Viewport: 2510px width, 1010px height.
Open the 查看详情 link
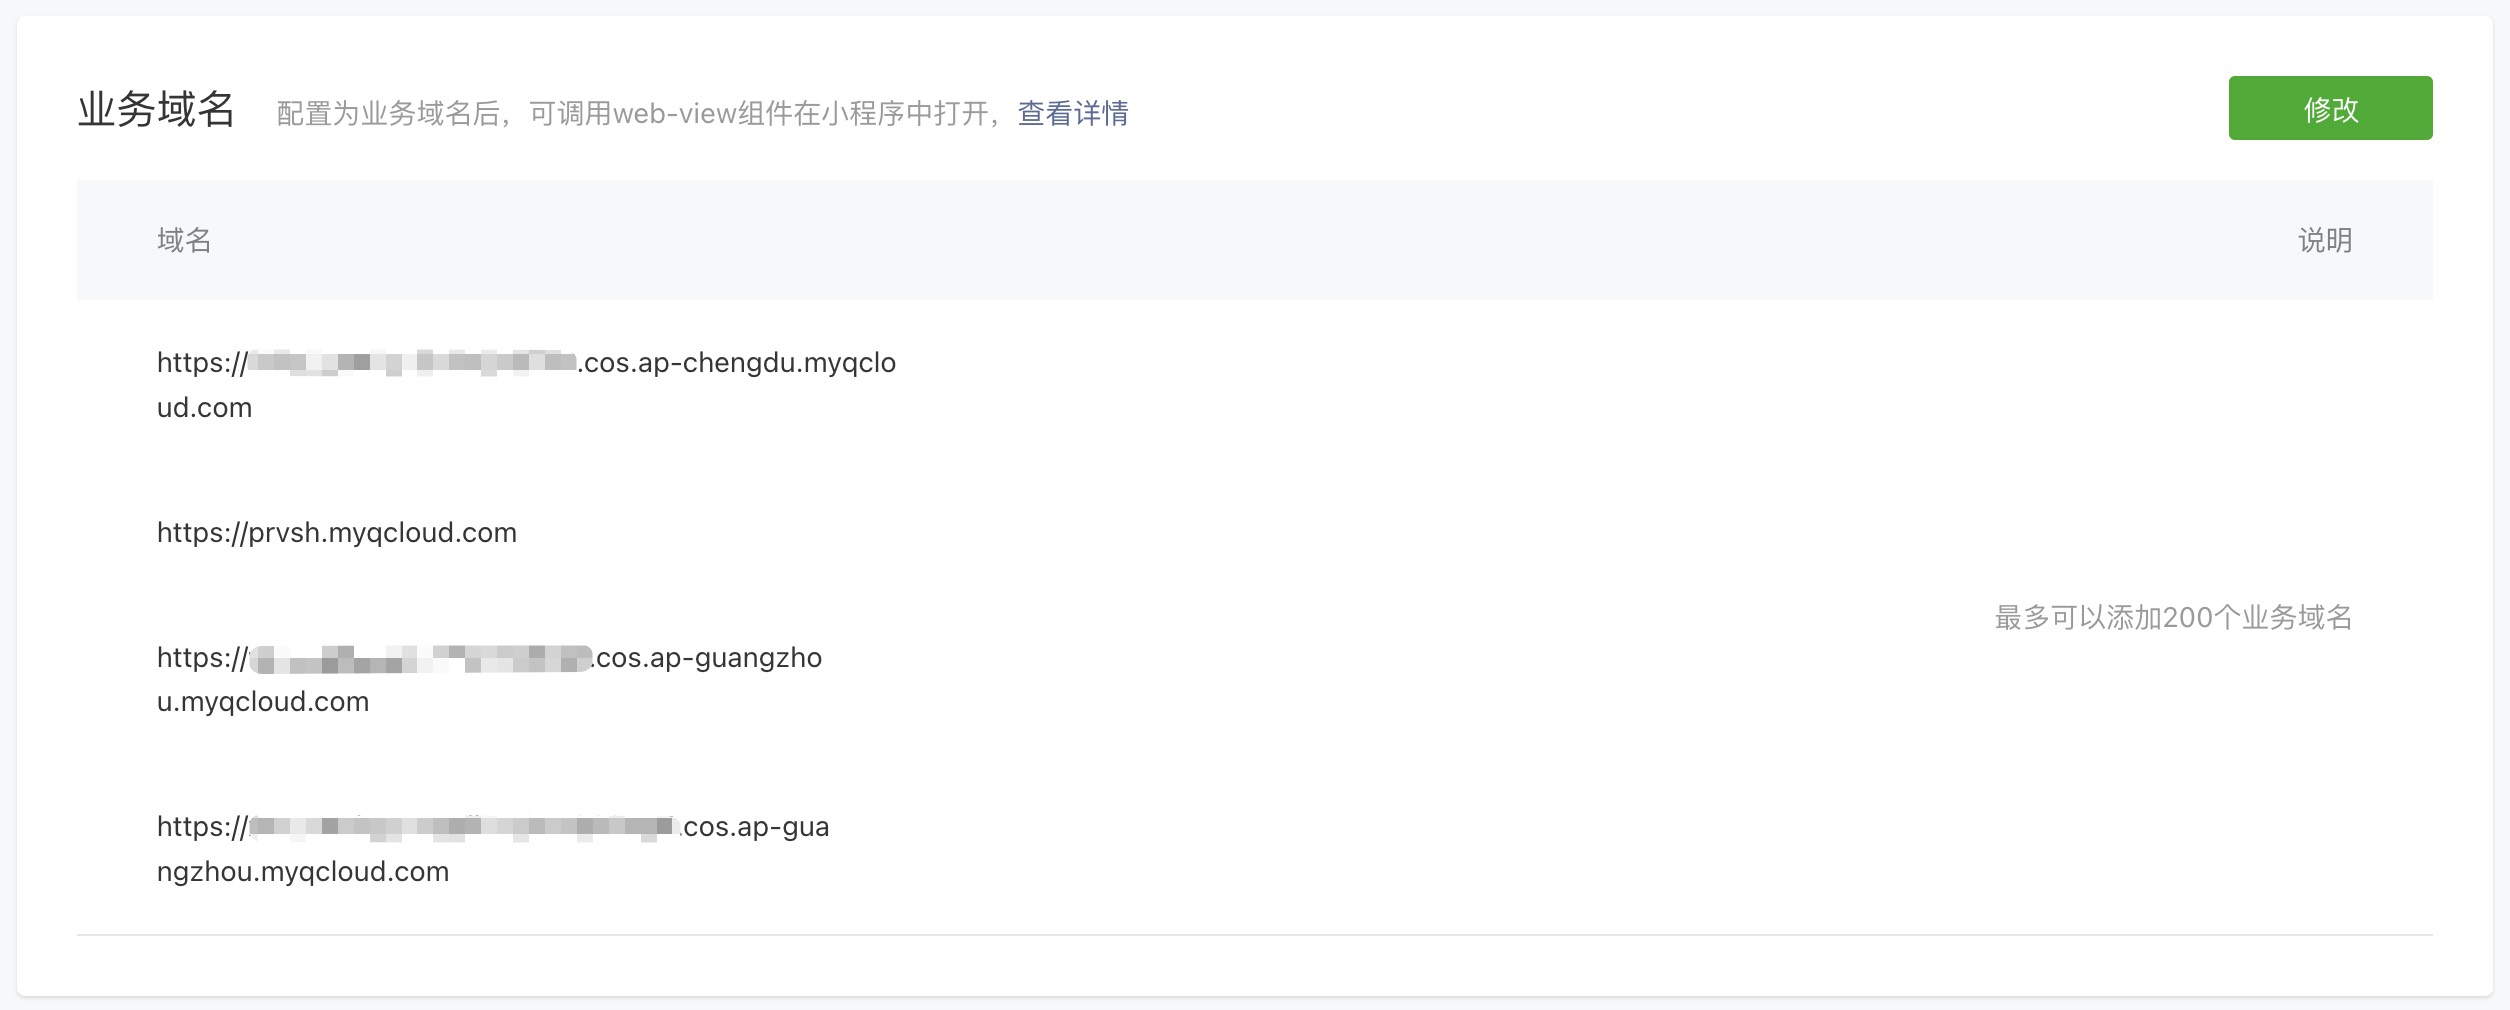pyautogui.click(x=1073, y=113)
